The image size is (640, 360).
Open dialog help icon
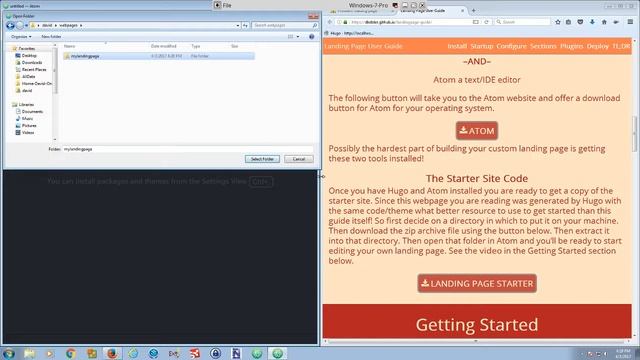coord(311,37)
